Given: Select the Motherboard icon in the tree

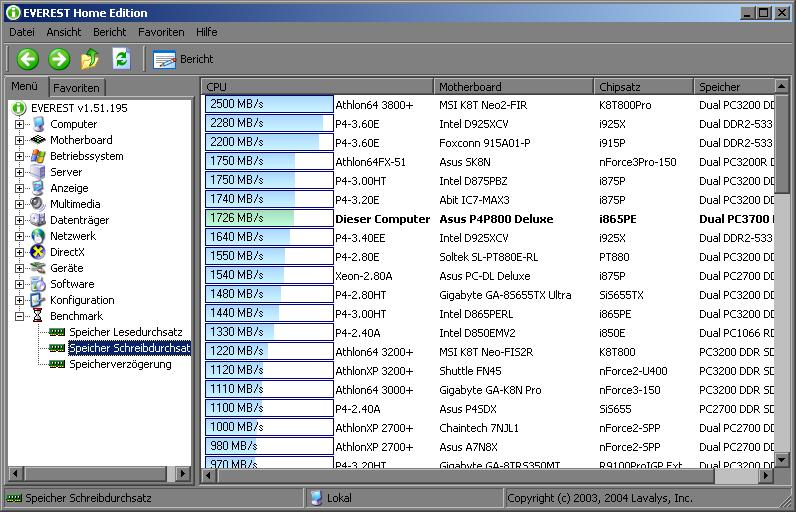Looking at the screenshot, I should 38,140.
